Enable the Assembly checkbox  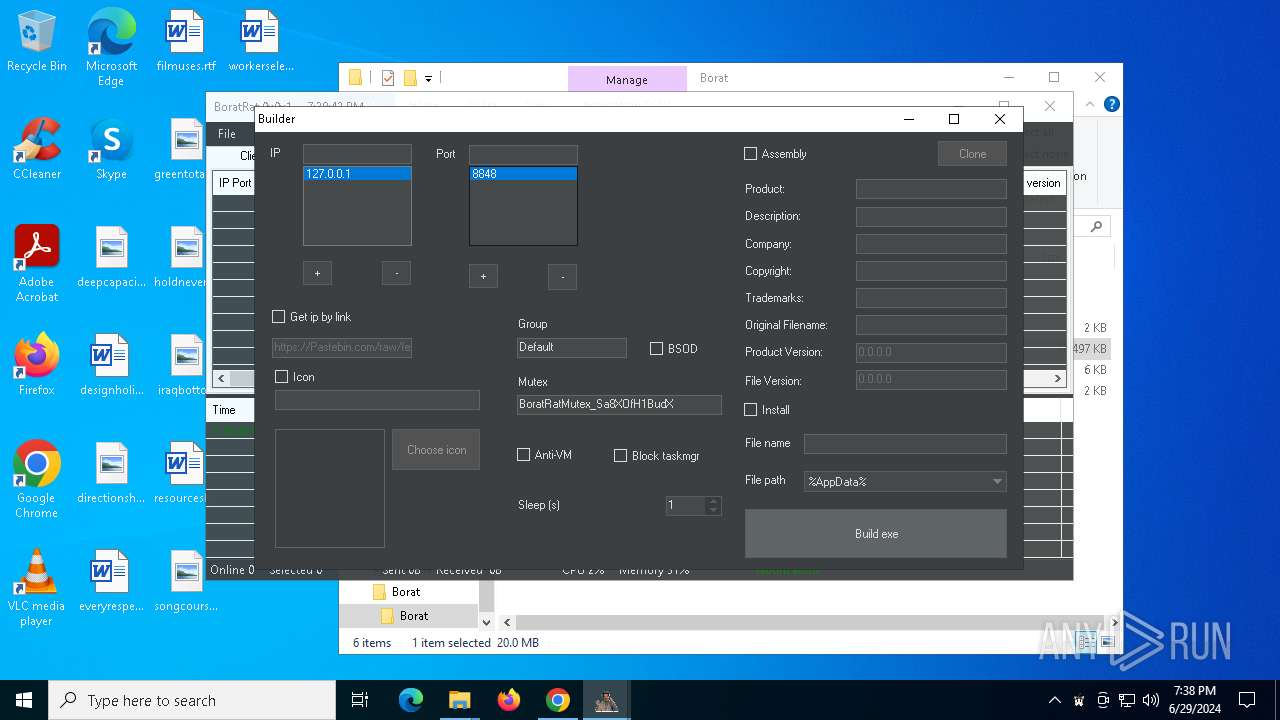751,154
